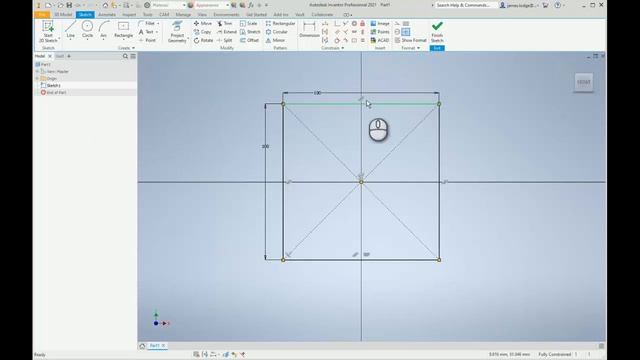Select the Copy tool

point(202,32)
